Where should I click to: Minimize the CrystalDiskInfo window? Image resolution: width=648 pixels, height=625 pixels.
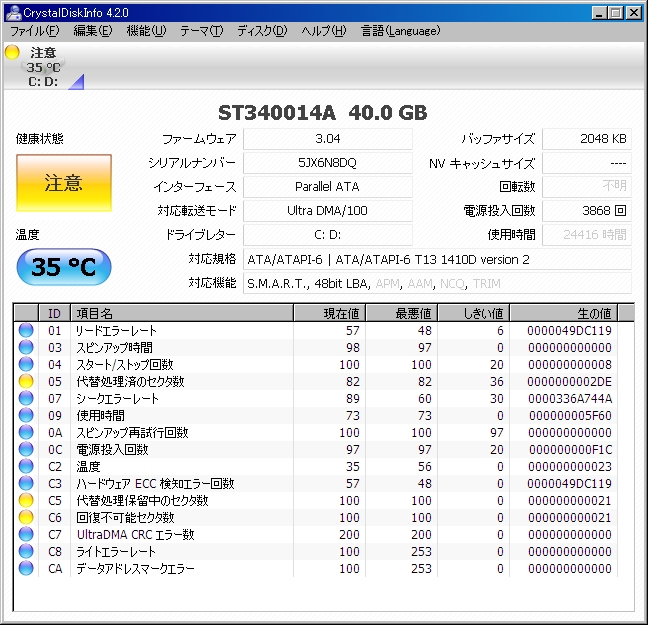coord(599,13)
